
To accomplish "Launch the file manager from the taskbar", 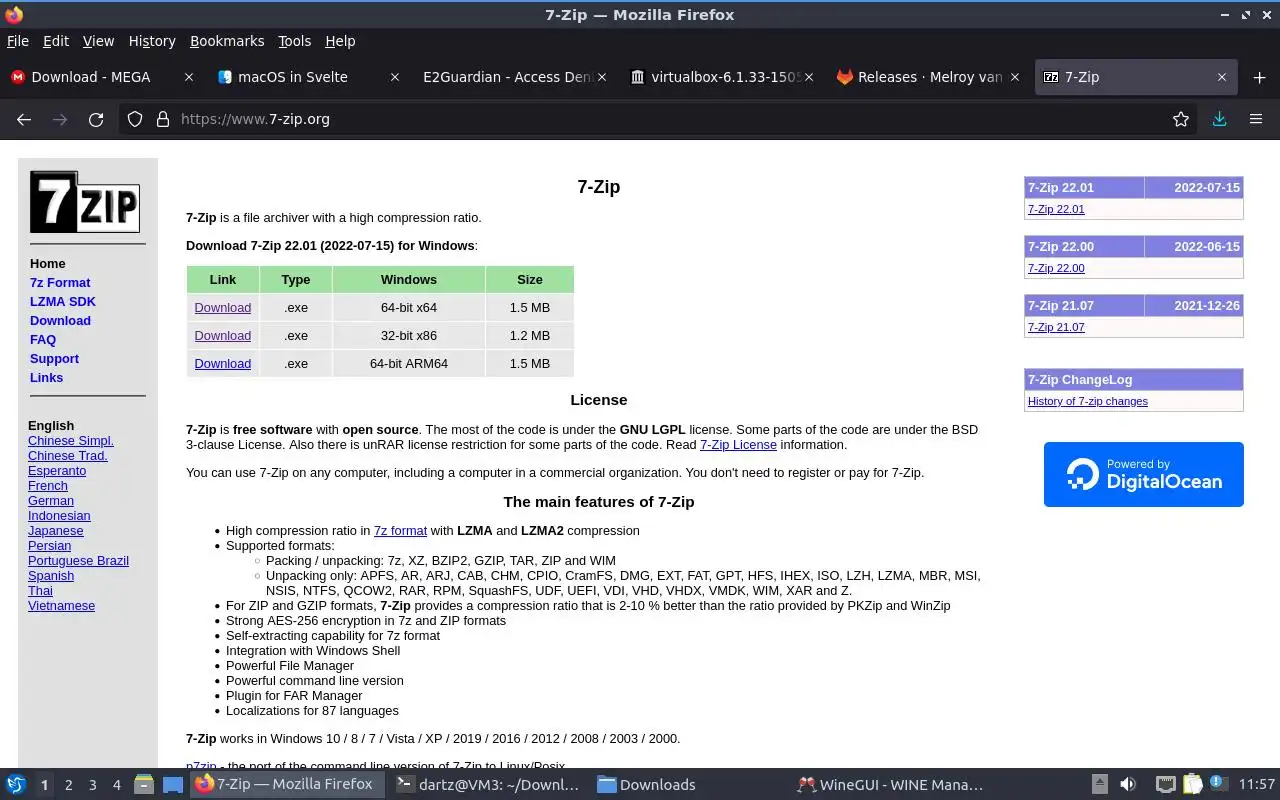I will pyautogui.click(x=143, y=785).
